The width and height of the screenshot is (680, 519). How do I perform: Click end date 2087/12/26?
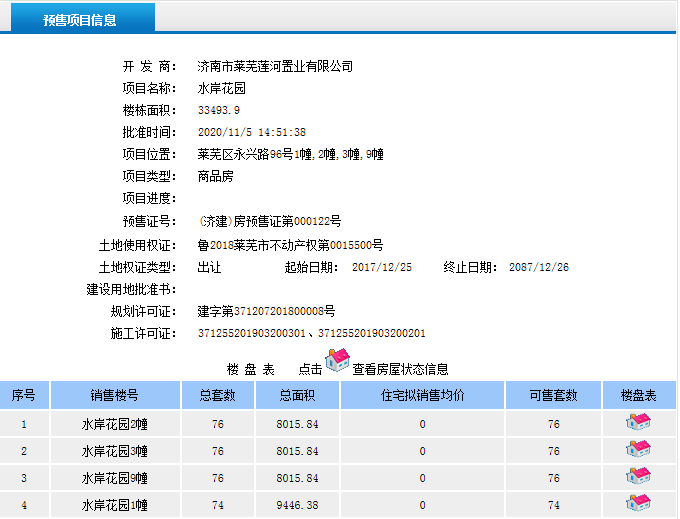click(x=539, y=267)
